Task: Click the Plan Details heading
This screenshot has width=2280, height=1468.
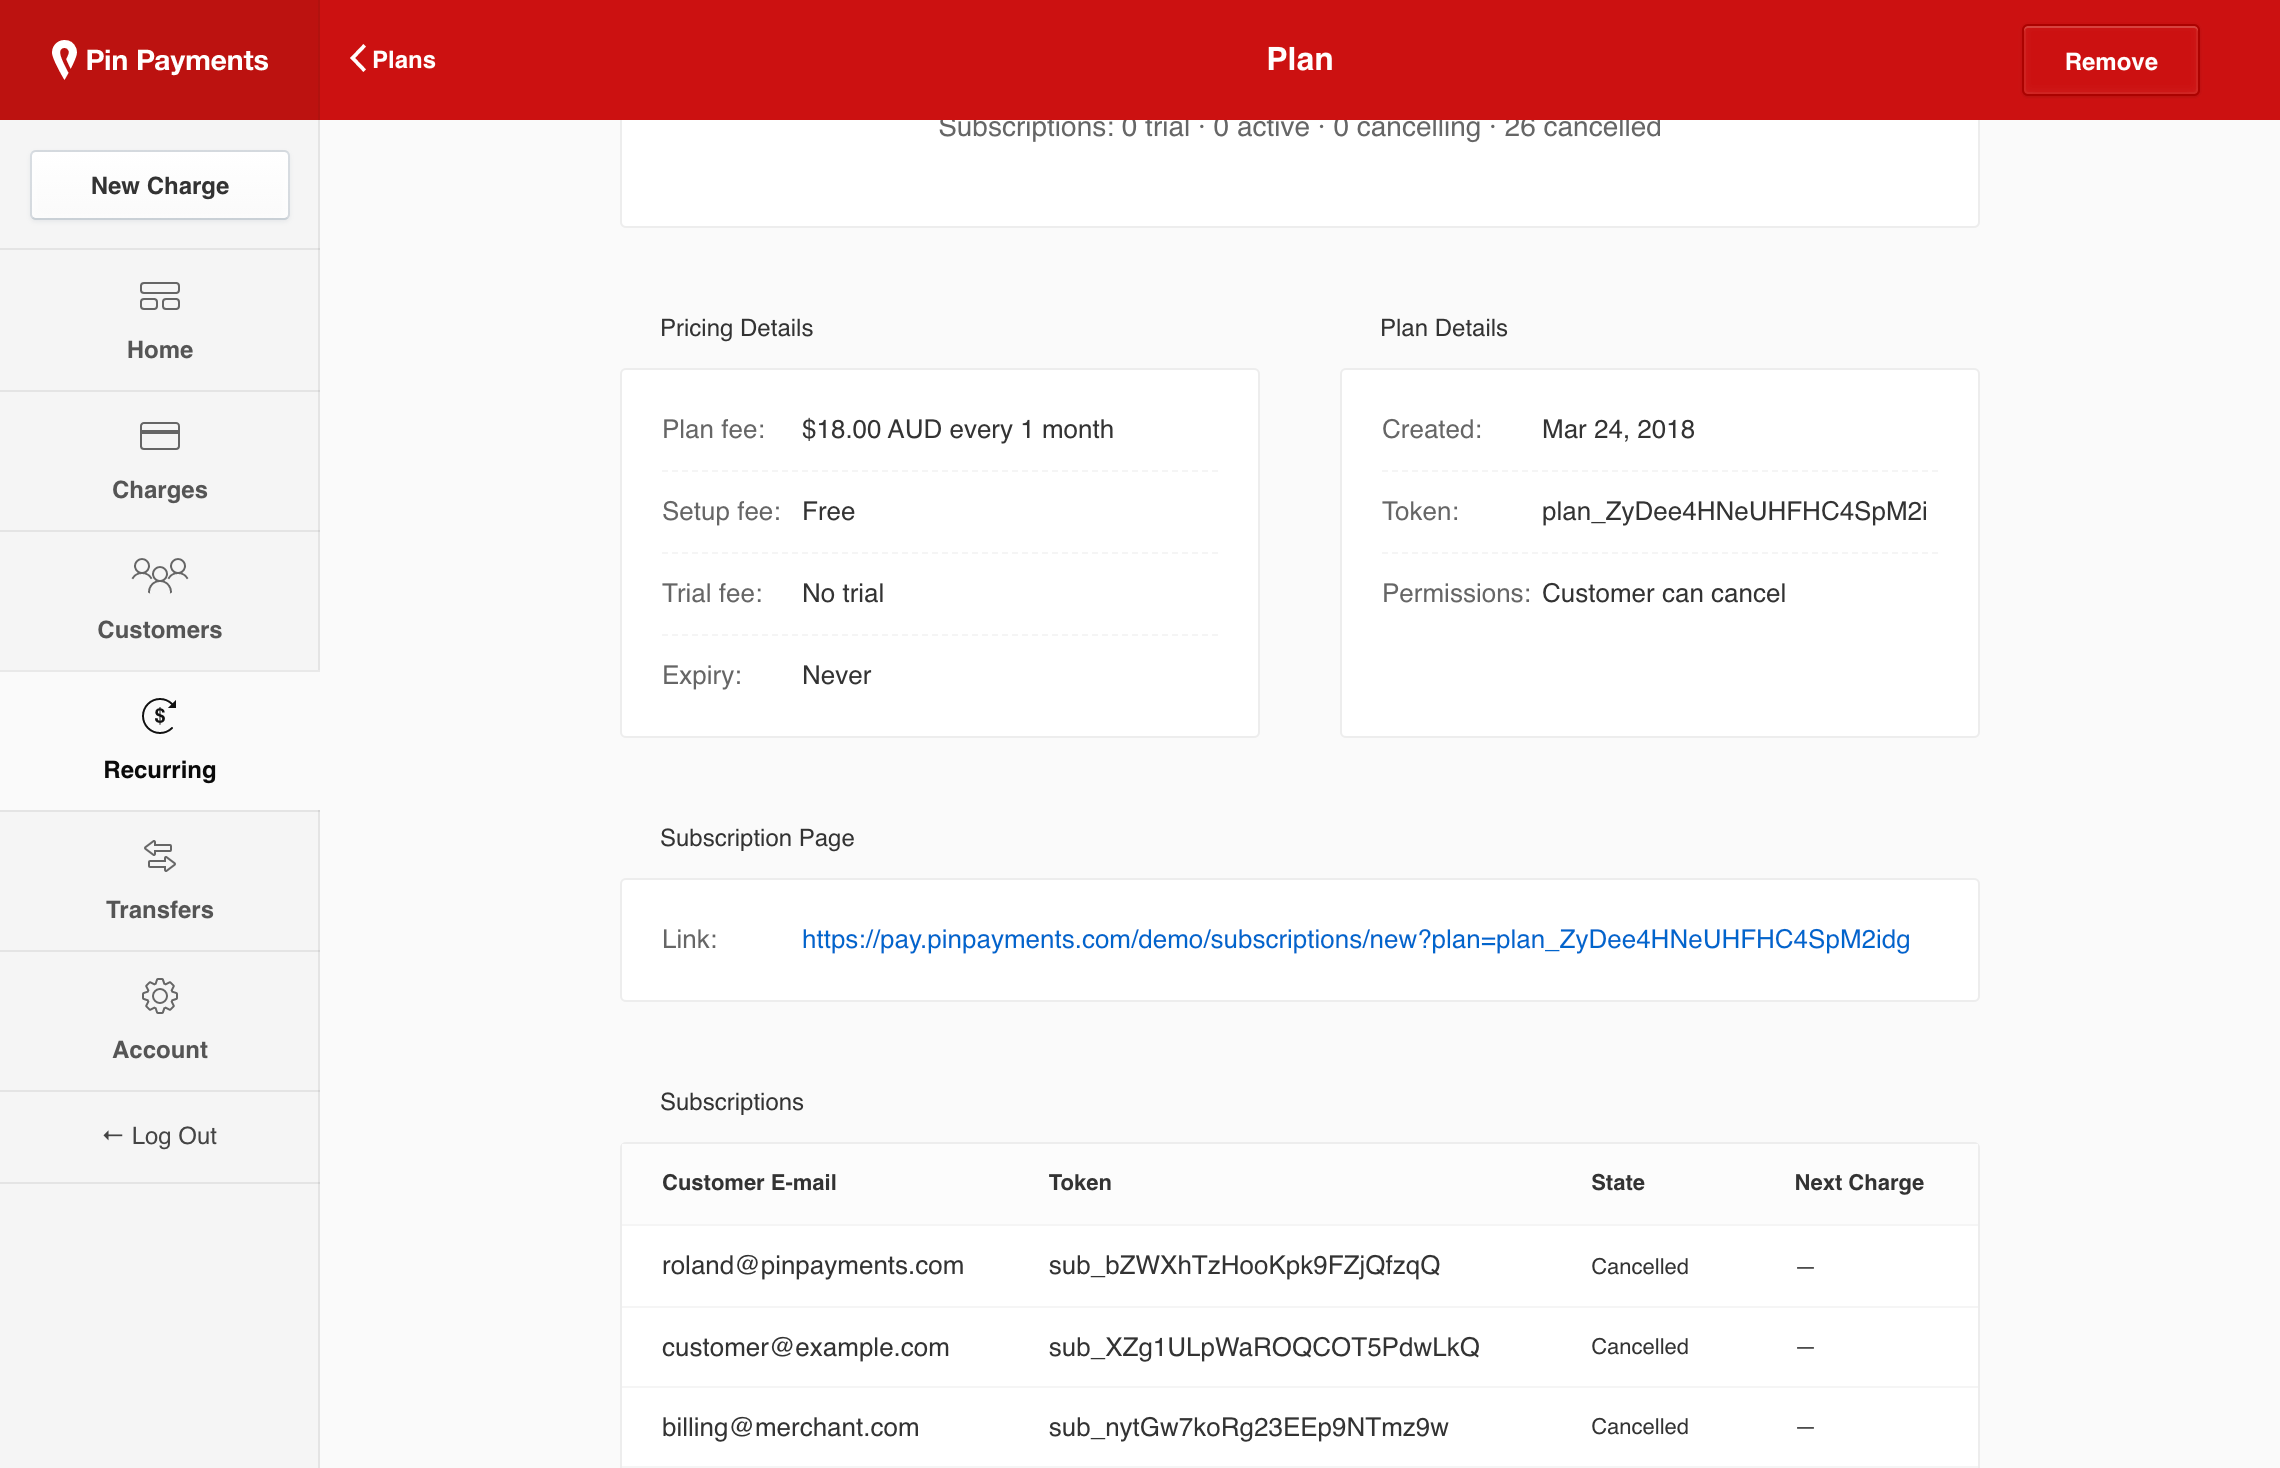Action: coord(1444,328)
